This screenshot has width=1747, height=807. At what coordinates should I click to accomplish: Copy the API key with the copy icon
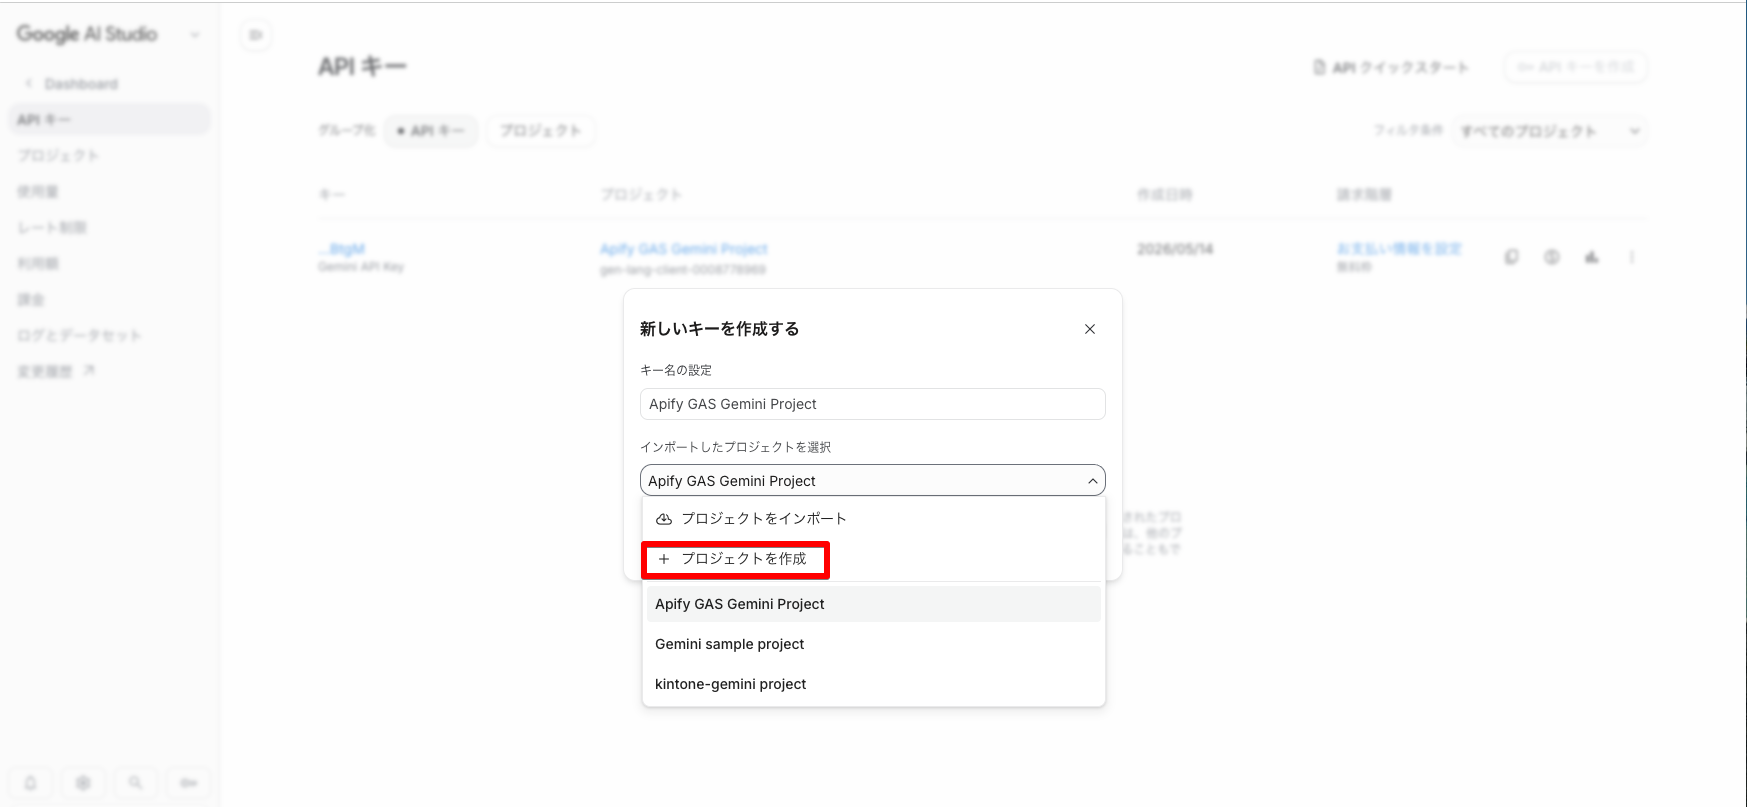pyautogui.click(x=1511, y=257)
